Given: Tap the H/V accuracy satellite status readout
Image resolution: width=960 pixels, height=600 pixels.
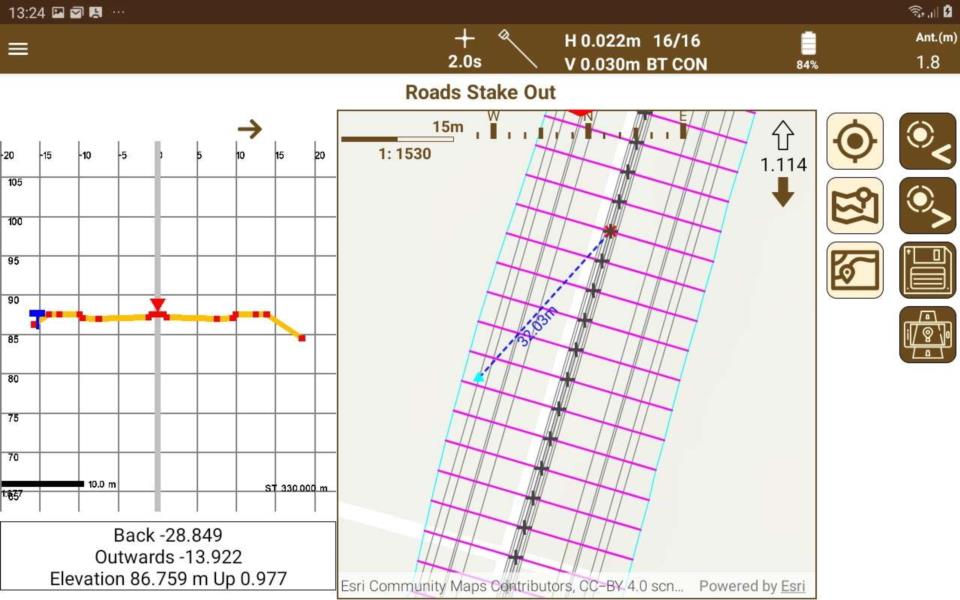Looking at the screenshot, I should point(635,52).
